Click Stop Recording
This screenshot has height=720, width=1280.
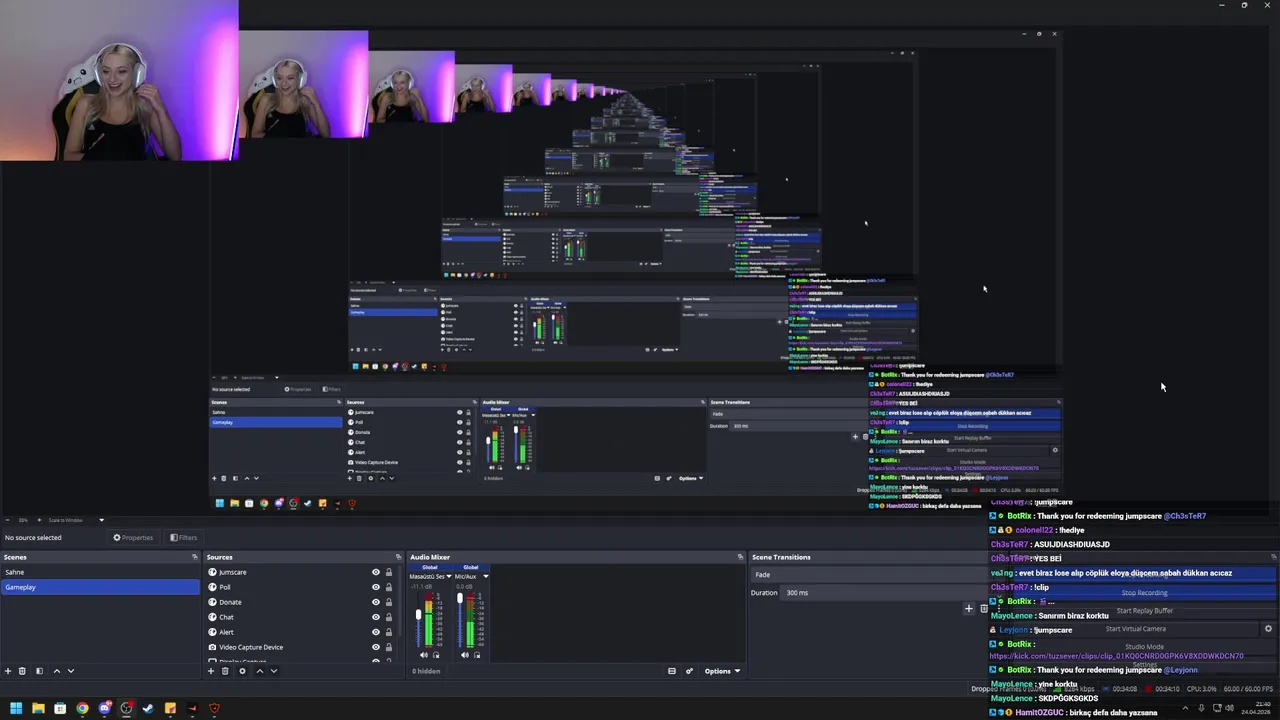(x=1144, y=592)
